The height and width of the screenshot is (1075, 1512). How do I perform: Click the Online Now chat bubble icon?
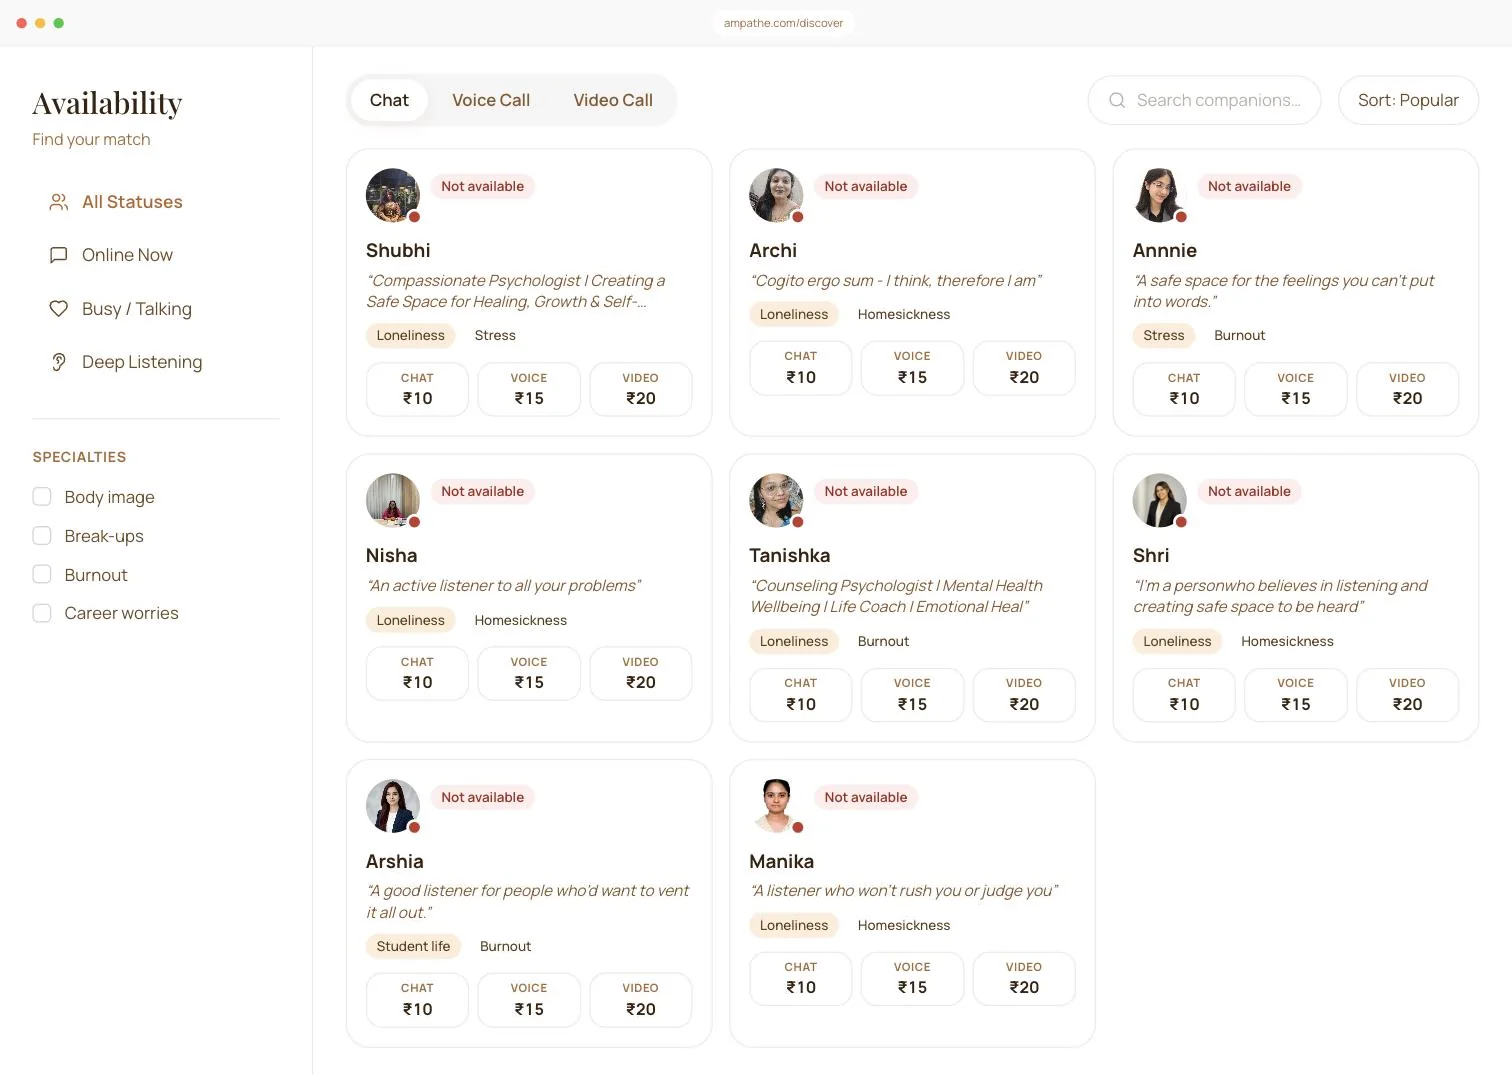coord(59,255)
